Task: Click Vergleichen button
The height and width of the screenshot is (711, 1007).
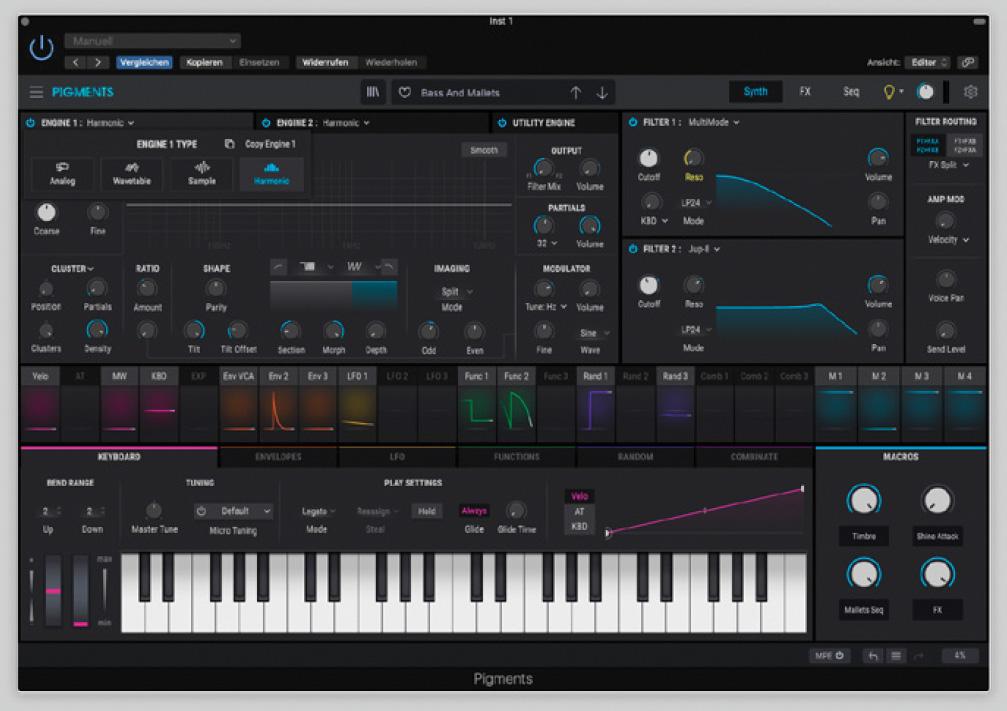Action: coord(144,62)
